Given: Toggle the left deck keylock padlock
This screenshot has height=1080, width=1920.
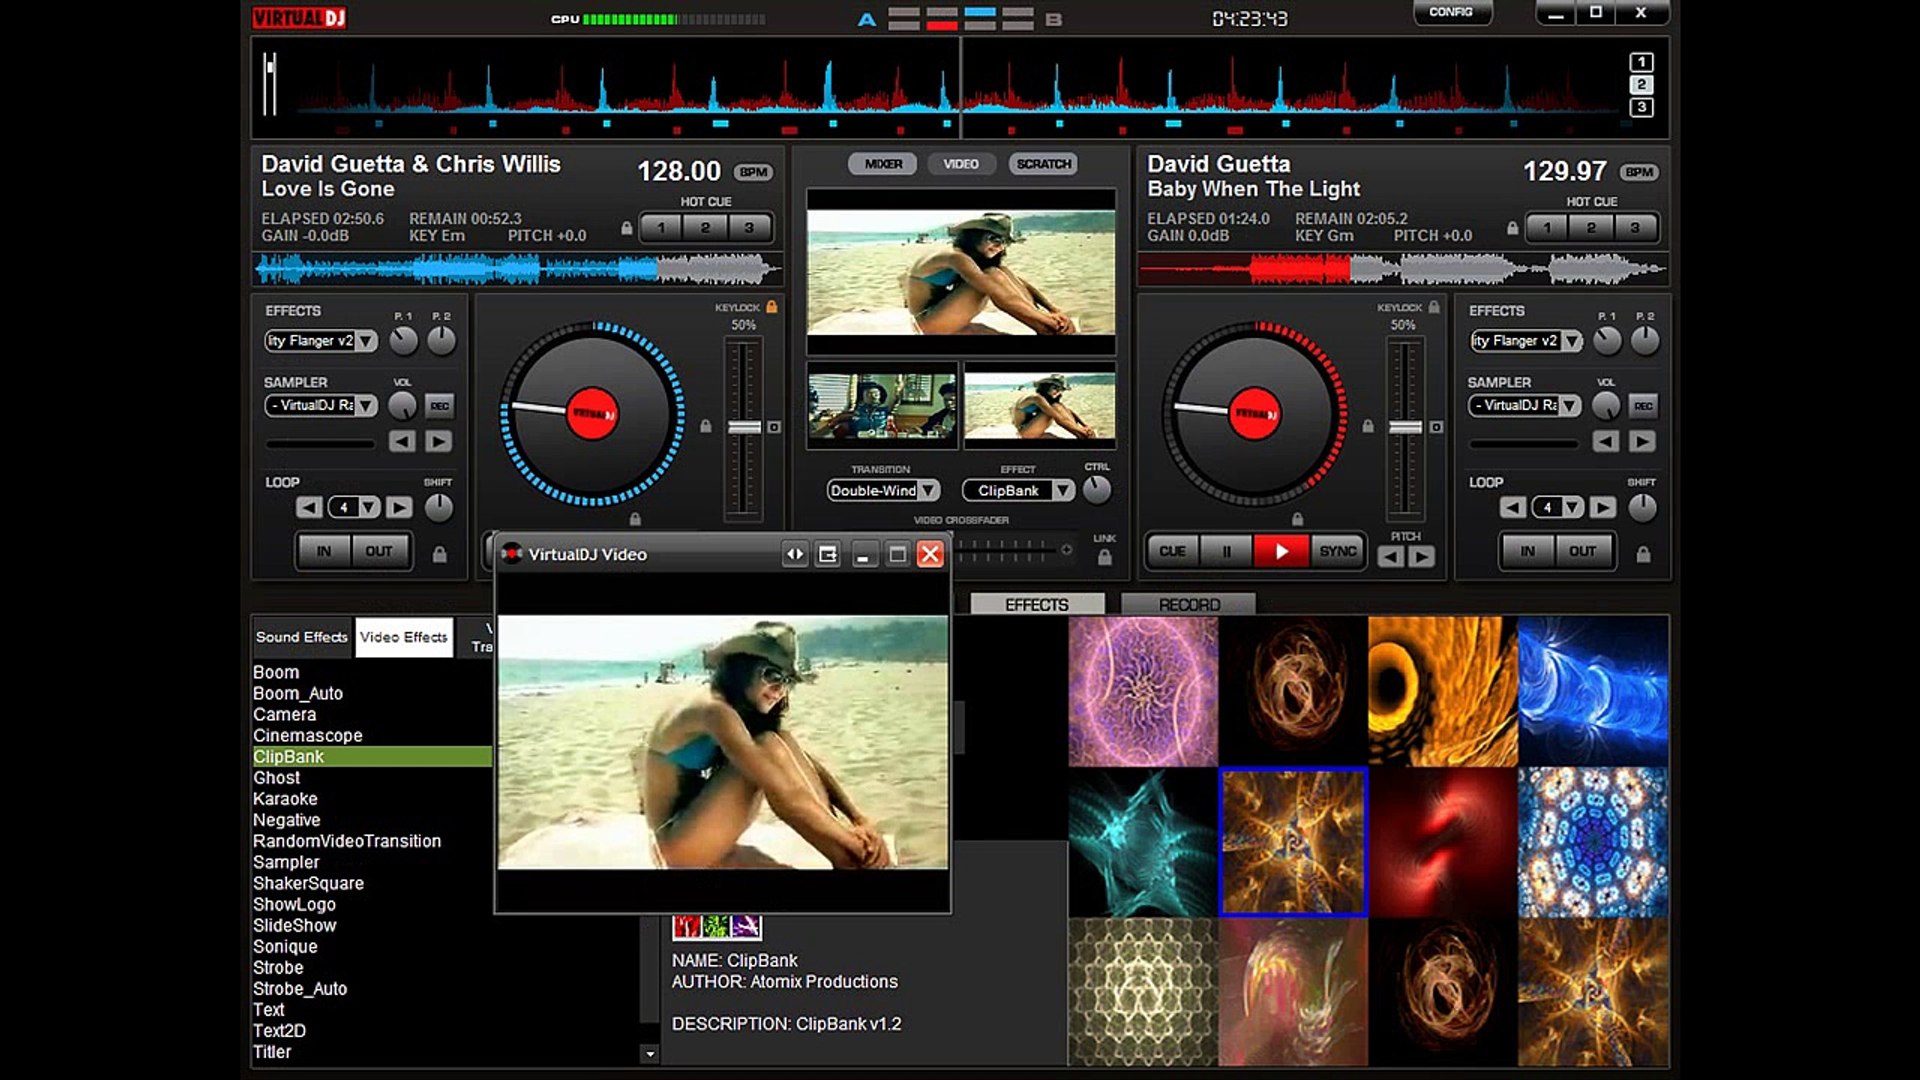Looking at the screenshot, I should pos(771,307).
